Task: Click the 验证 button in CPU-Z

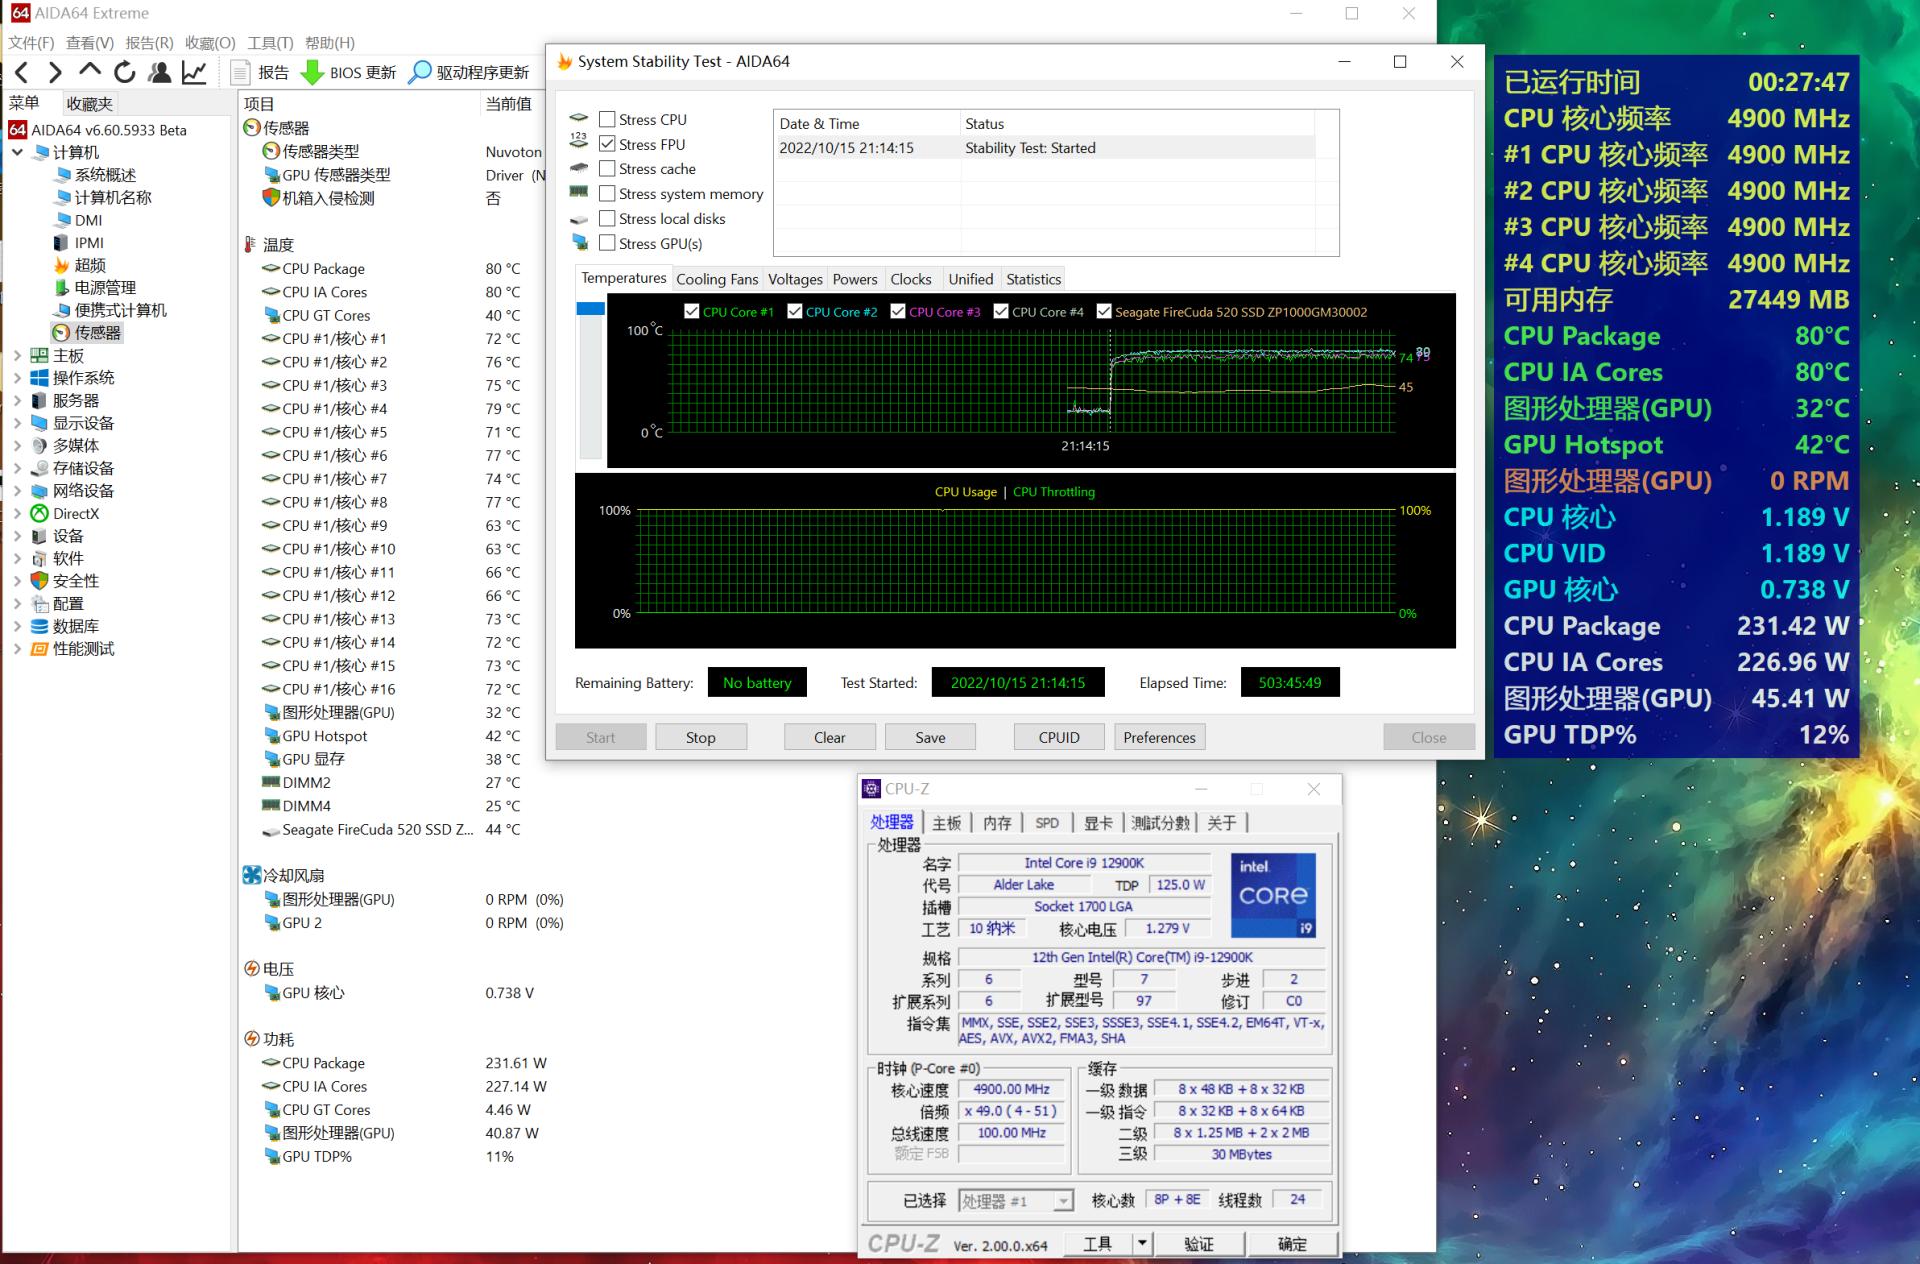Action: click(x=1199, y=1243)
